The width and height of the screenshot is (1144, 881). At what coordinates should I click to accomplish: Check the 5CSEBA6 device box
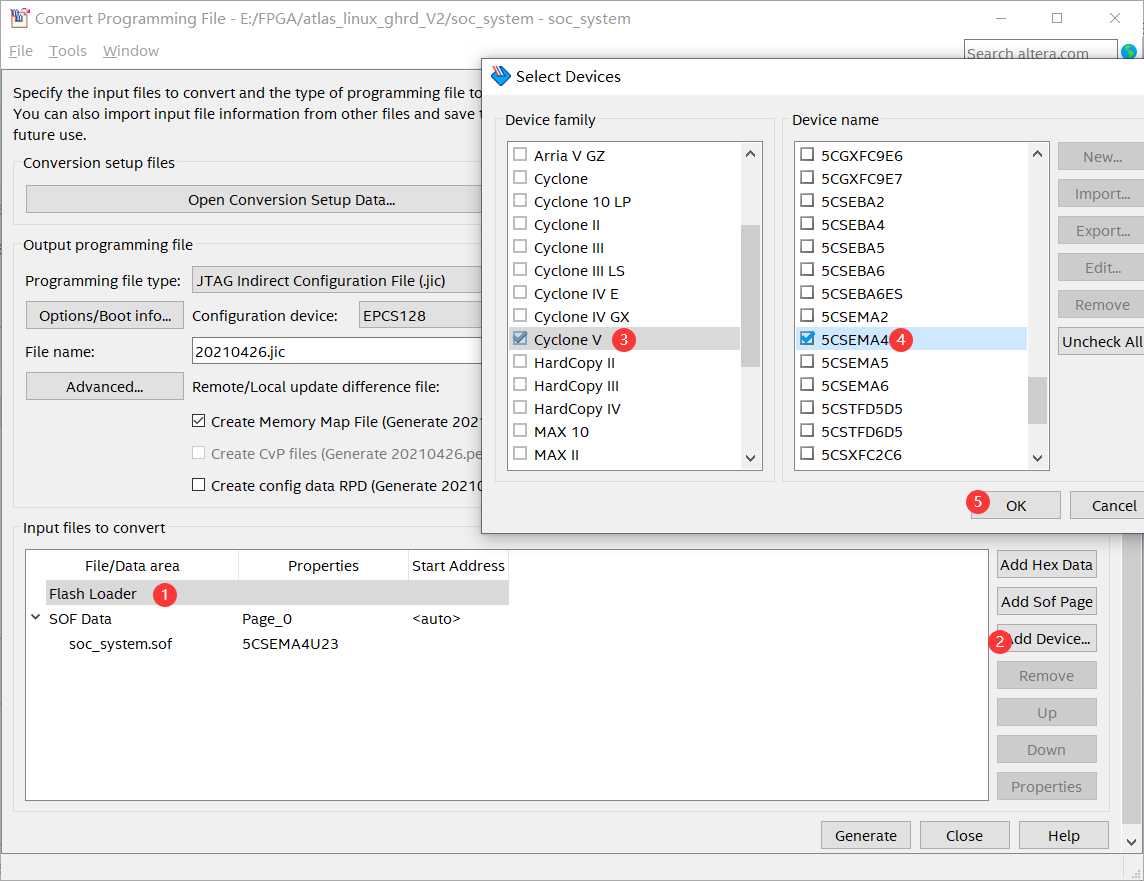807,270
